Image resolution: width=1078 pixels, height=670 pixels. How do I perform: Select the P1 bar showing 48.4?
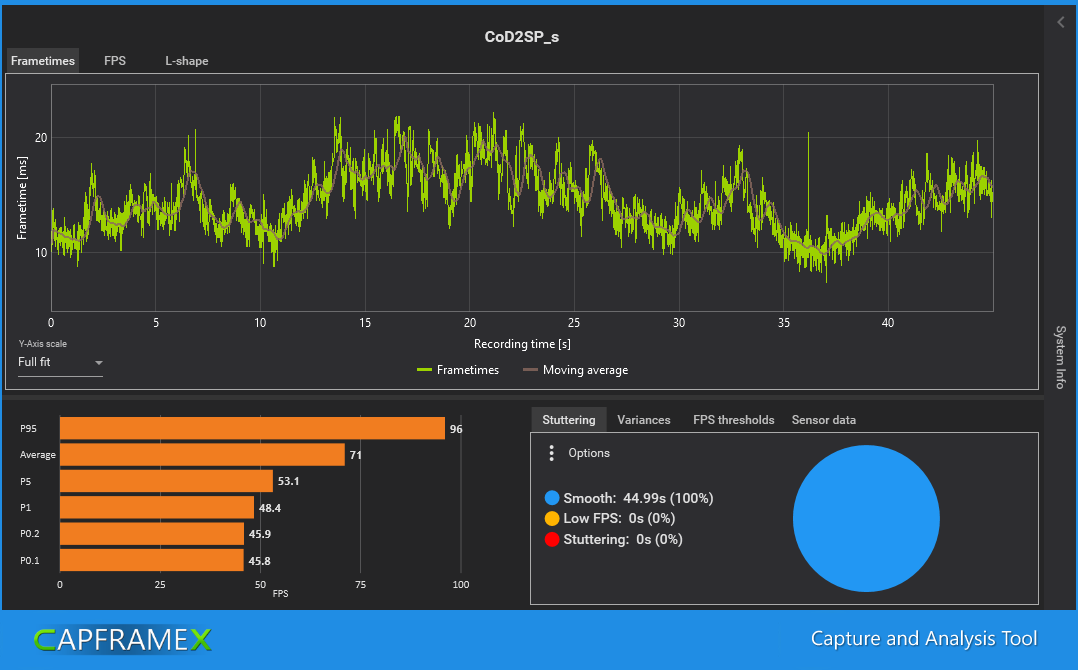point(157,508)
